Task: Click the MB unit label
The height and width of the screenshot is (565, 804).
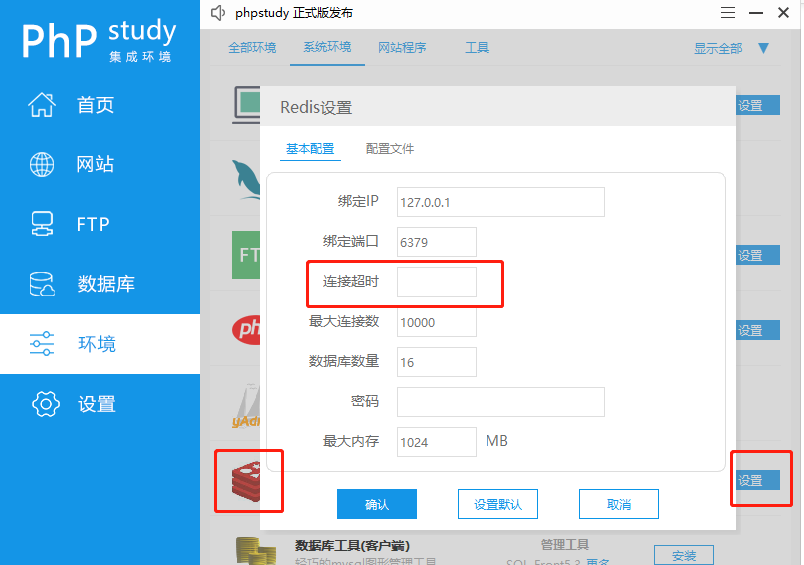Action: (497, 441)
